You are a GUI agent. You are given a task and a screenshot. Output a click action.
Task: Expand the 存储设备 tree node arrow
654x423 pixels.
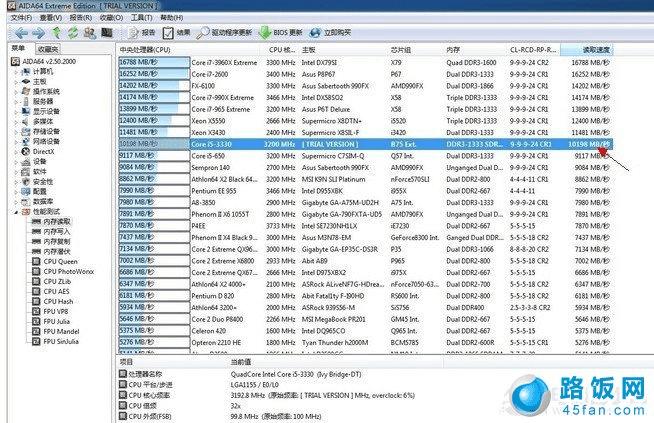(17, 131)
